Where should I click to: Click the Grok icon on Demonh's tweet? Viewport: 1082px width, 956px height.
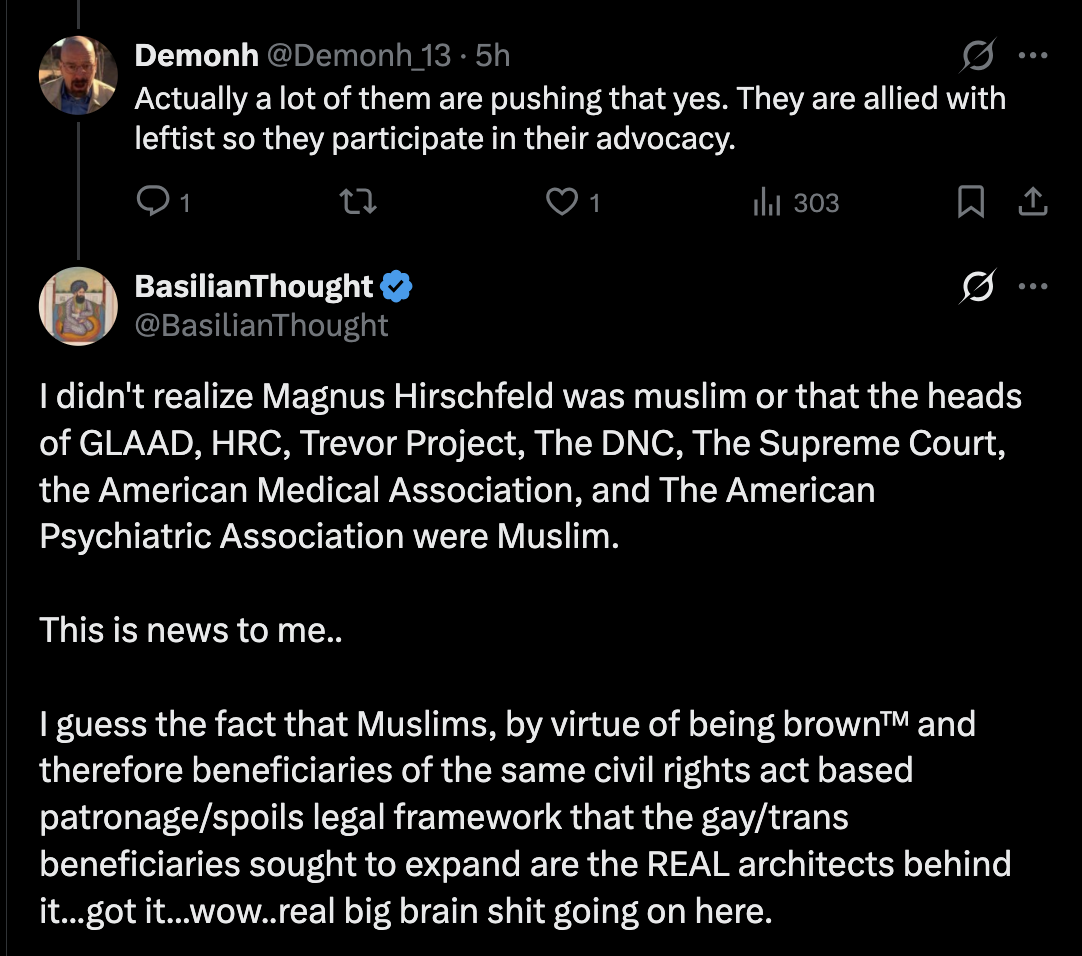978,55
